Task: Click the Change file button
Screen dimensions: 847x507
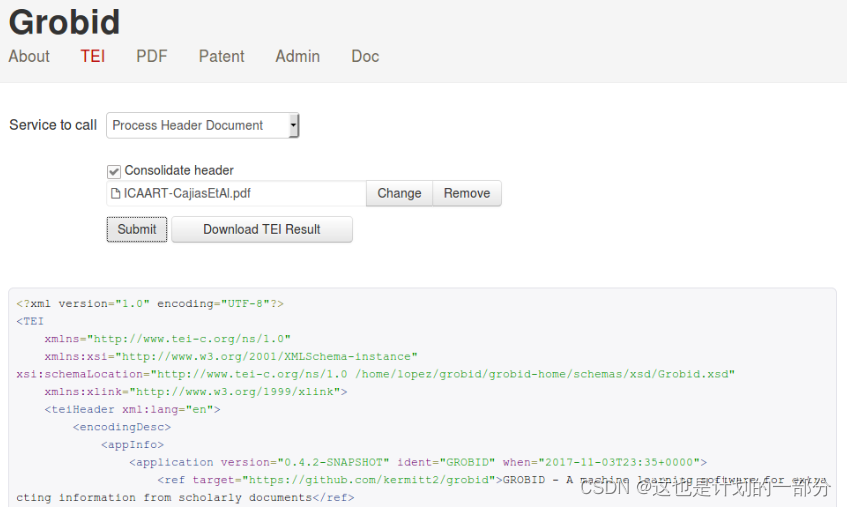Action: [x=399, y=193]
